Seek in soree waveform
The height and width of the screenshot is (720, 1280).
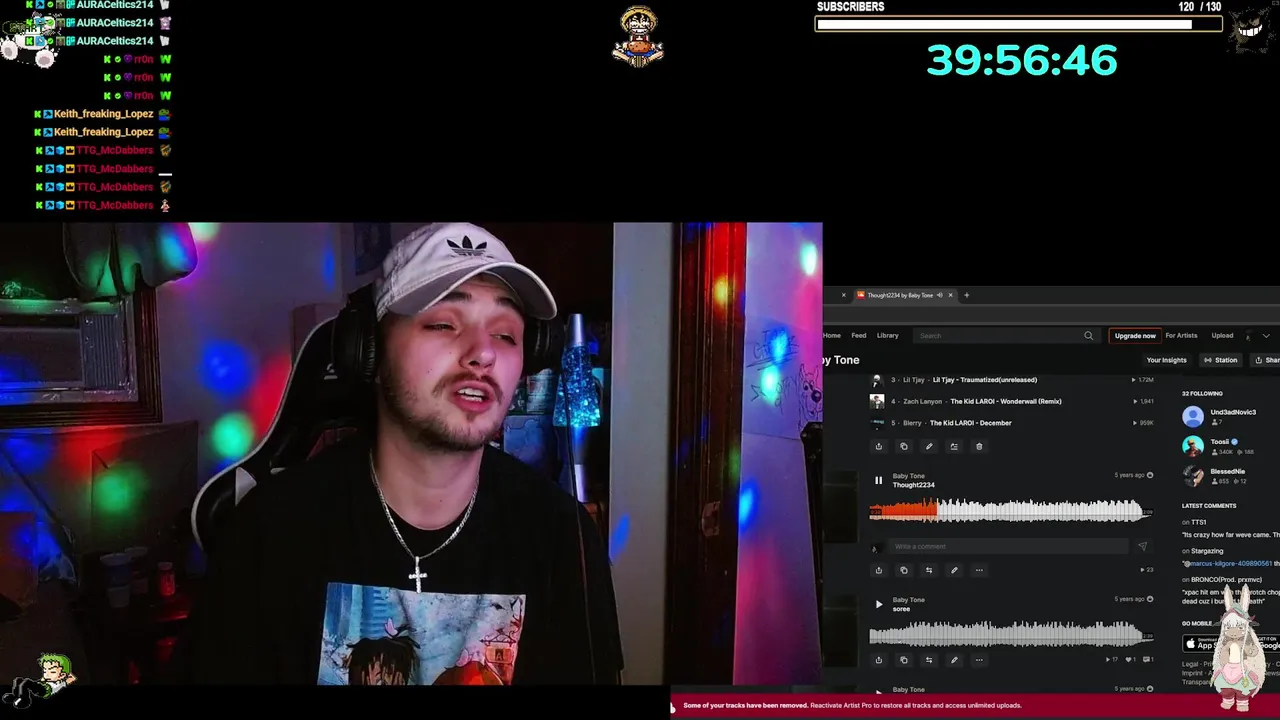pos(1010,634)
